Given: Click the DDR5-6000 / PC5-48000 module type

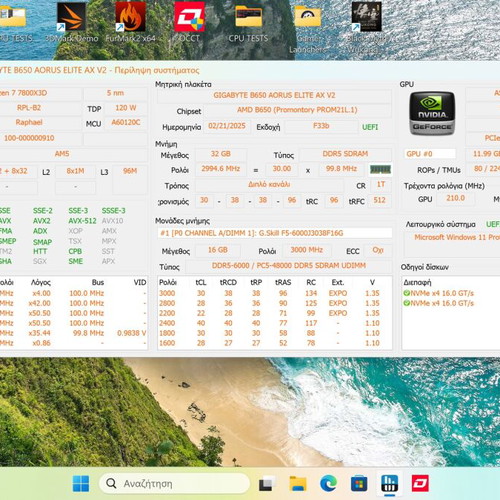Looking at the screenshot, I should [x=289, y=266].
